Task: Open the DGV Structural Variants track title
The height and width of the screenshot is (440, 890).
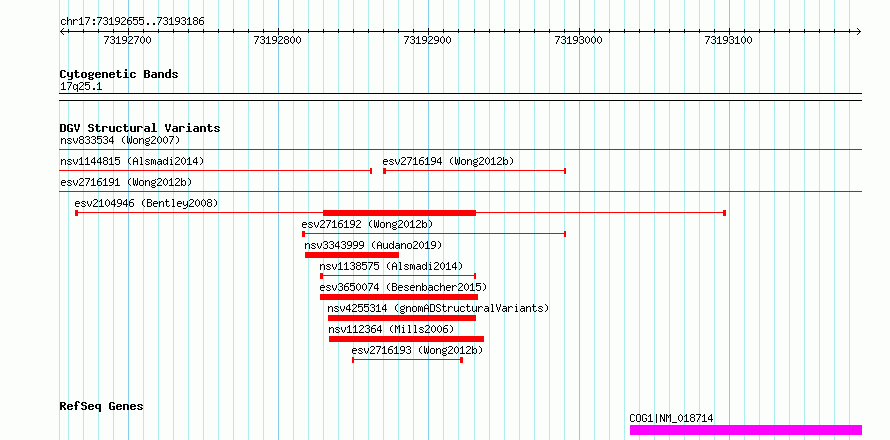Action: (x=140, y=128)
